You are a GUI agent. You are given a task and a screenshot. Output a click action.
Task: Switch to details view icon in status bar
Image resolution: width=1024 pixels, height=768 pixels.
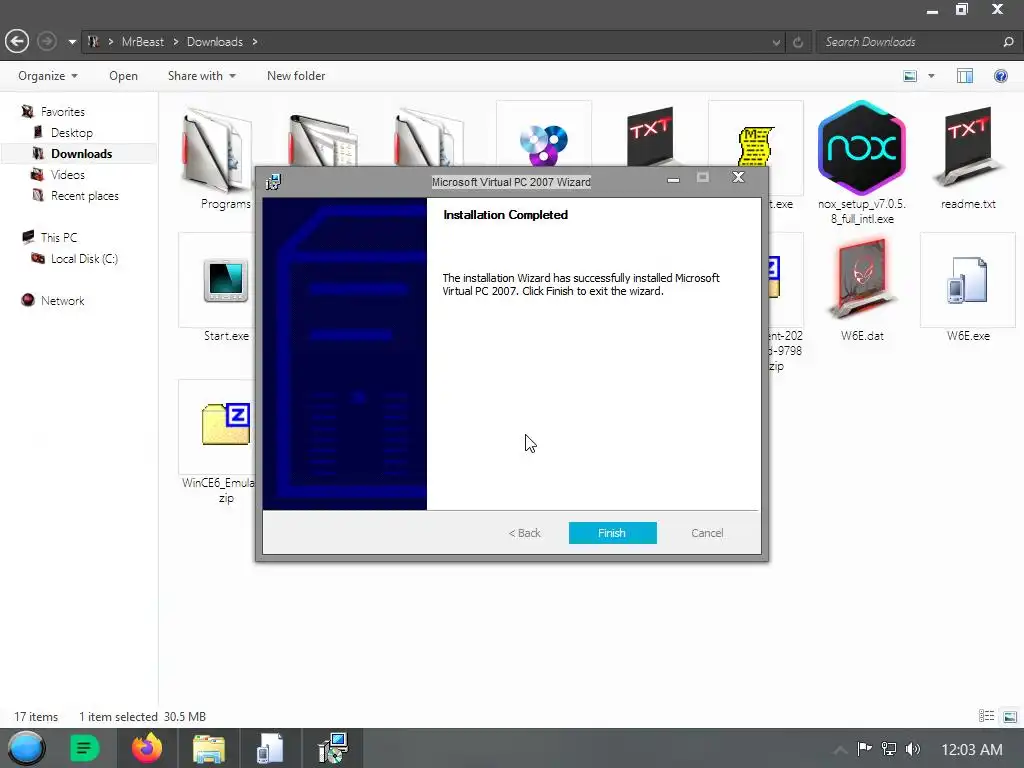click(x=986, y=716)
